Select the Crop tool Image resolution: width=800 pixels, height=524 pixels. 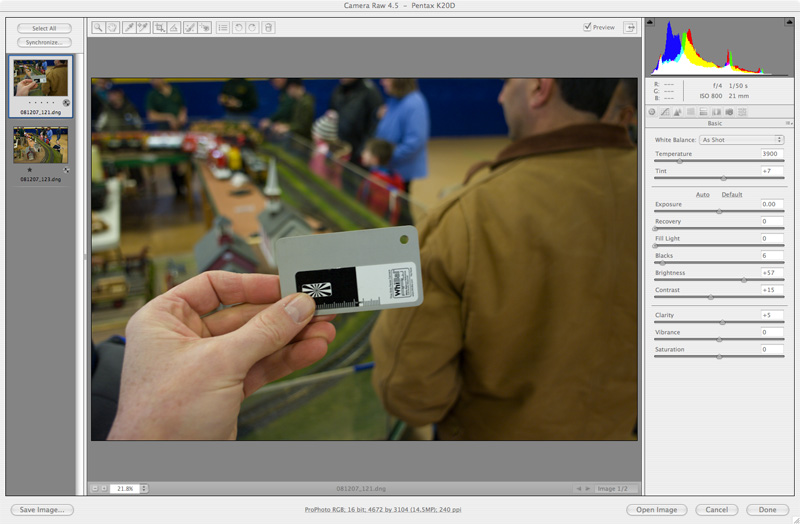click(x=160, y=28)
